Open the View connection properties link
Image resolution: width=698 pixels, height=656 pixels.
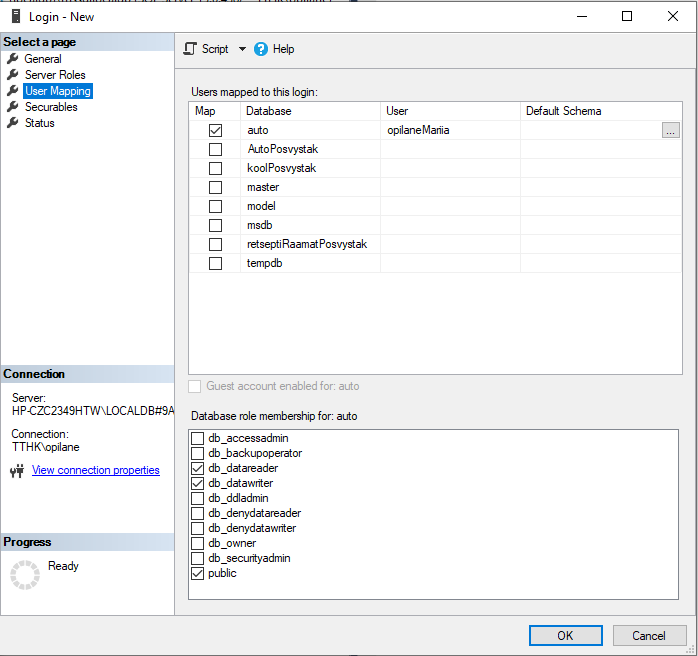(x=95, y=470)
